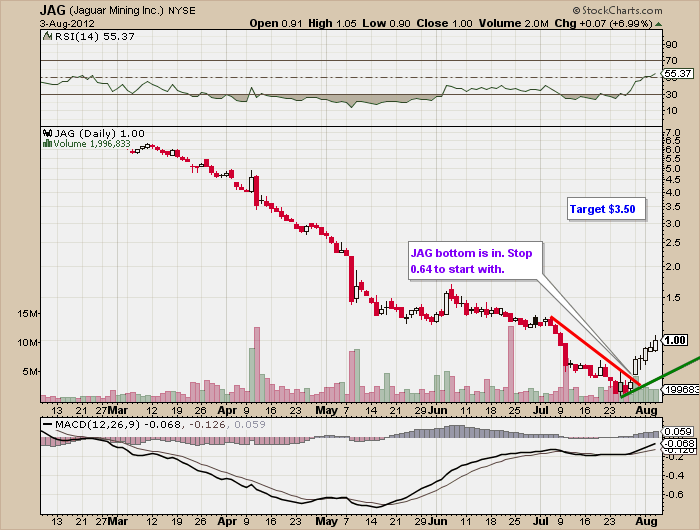Click the Volume 2.0M header value
Screen dimensions: 700x530
click(x=513, y=23)
